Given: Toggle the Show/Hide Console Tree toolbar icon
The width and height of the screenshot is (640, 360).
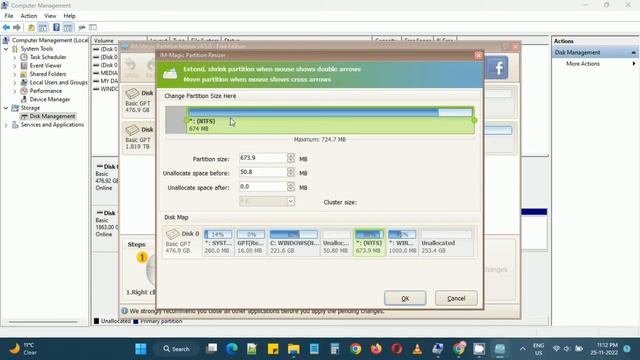Looking at the screenshot, I should [43, 27].
